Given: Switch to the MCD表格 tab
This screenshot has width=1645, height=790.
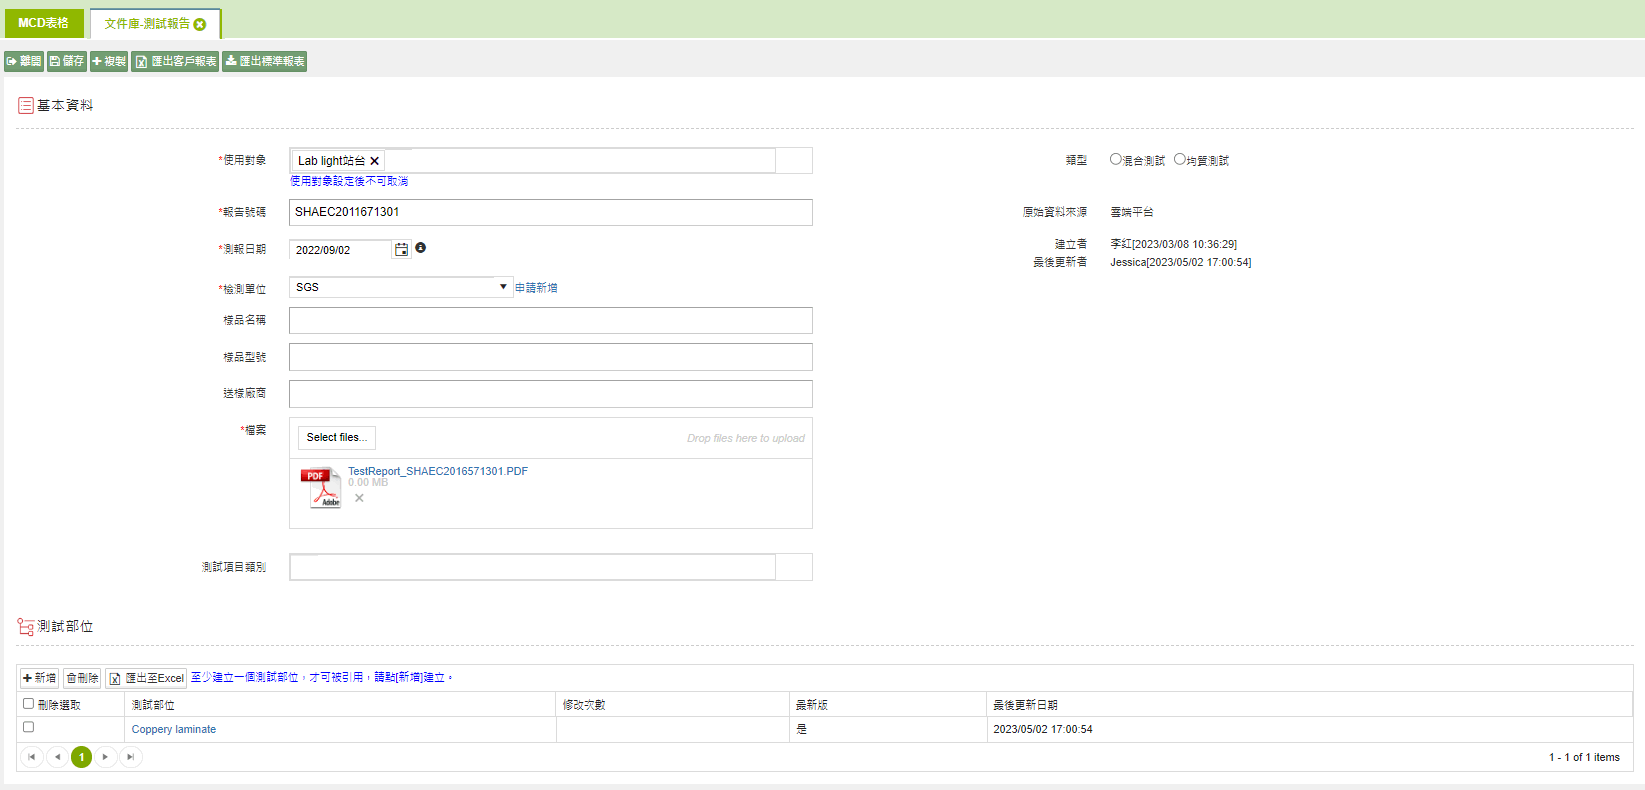Looking at the screenshot, I should 44,23.
